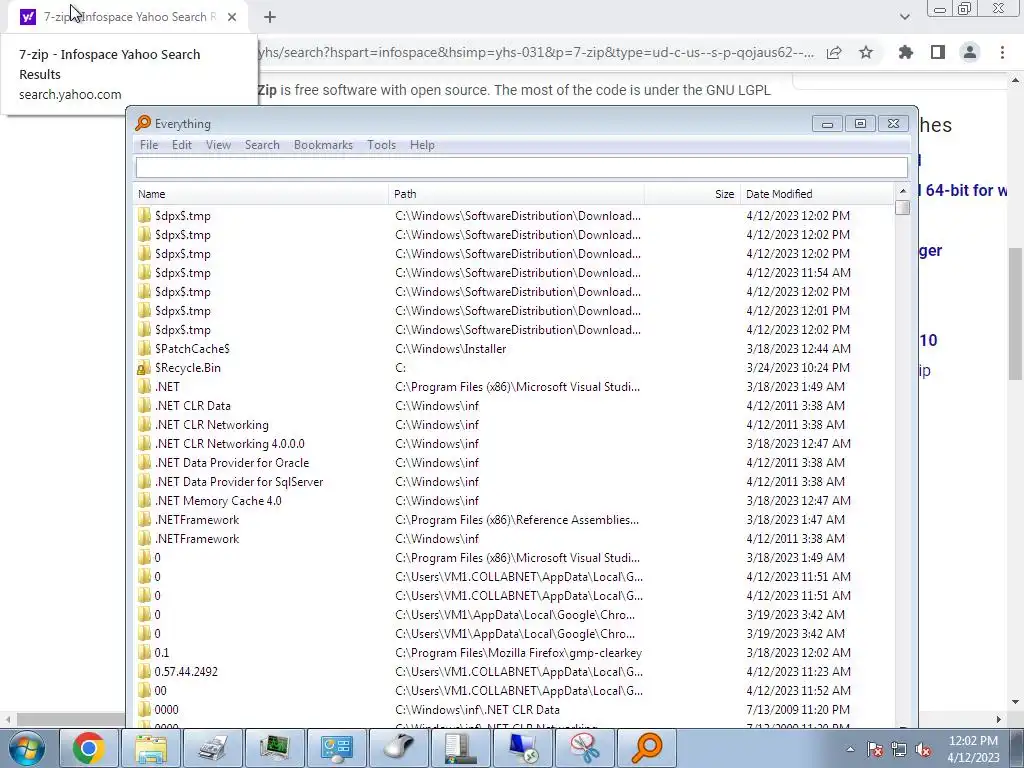Sort by the Name column header
Image resolution: width=1024 pixels, height=768 pixels.
point(261,194)
